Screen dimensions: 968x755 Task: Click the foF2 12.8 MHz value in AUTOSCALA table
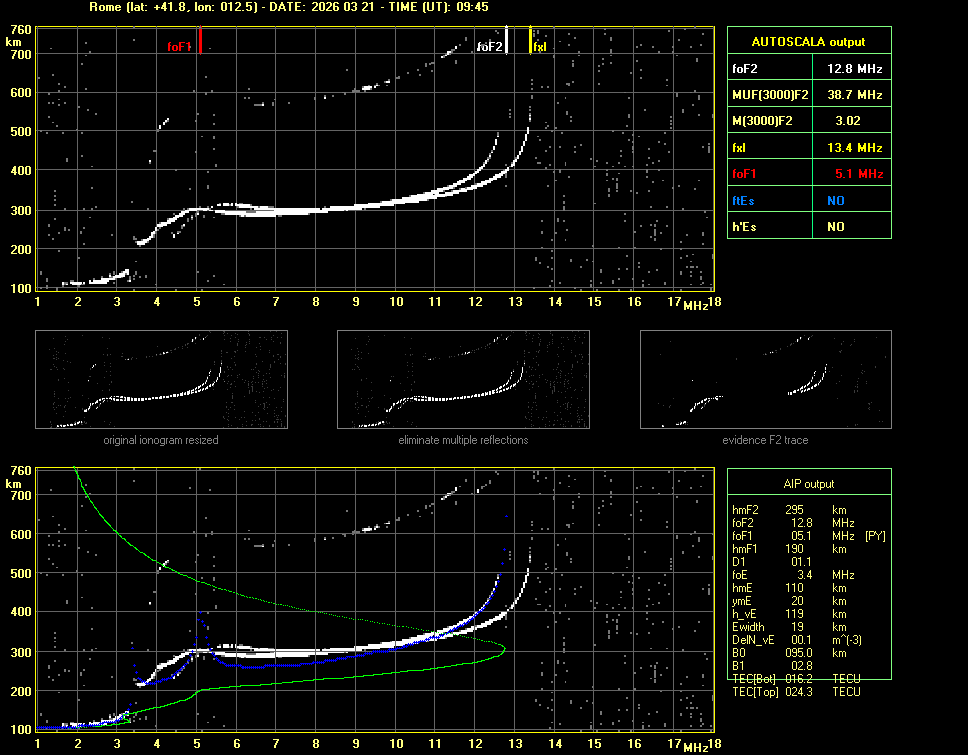(x=854, y=69)
